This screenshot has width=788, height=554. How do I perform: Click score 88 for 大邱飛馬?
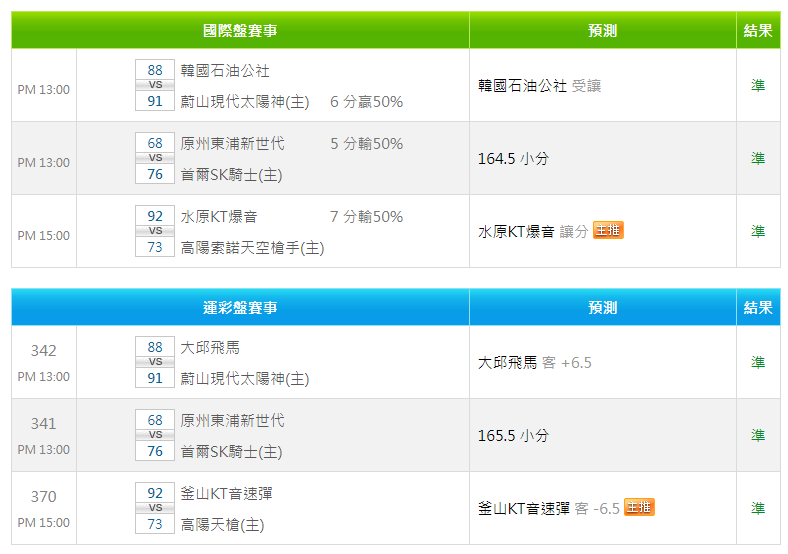[x=155, y=347]
